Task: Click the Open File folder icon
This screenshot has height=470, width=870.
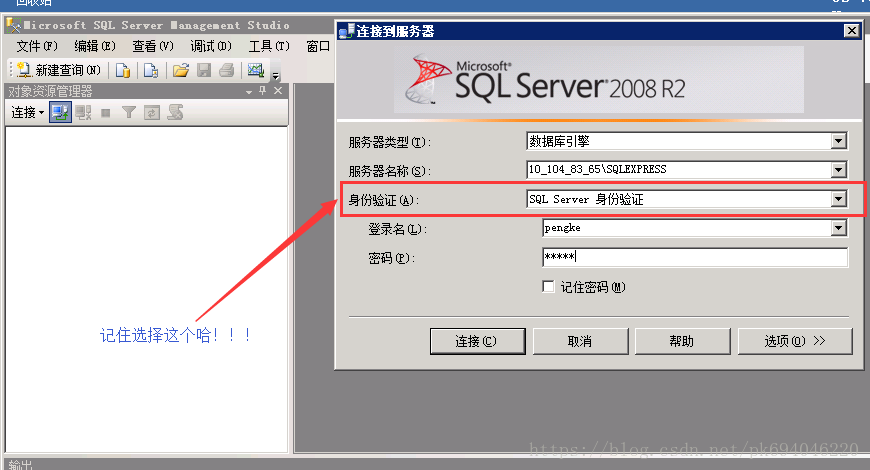Action: pyautogui.click(x=181, y=70)
